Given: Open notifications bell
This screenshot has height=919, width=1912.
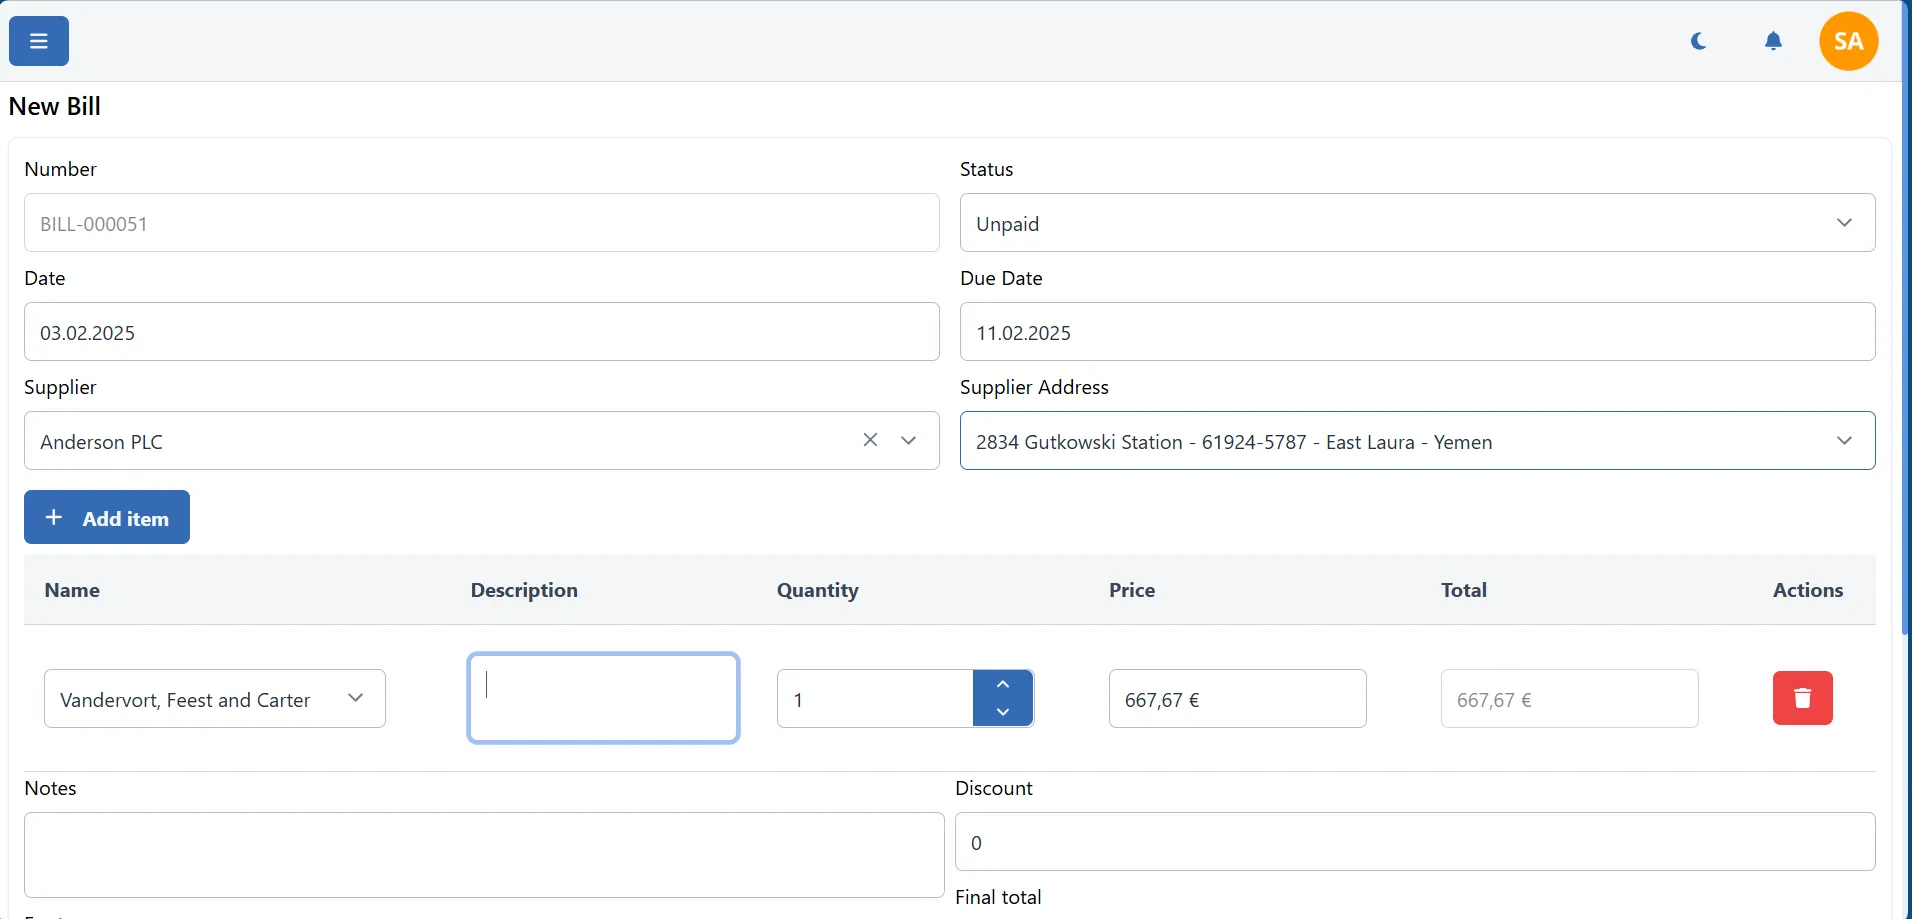Looking at the screenshot, I should [1773, 41].
